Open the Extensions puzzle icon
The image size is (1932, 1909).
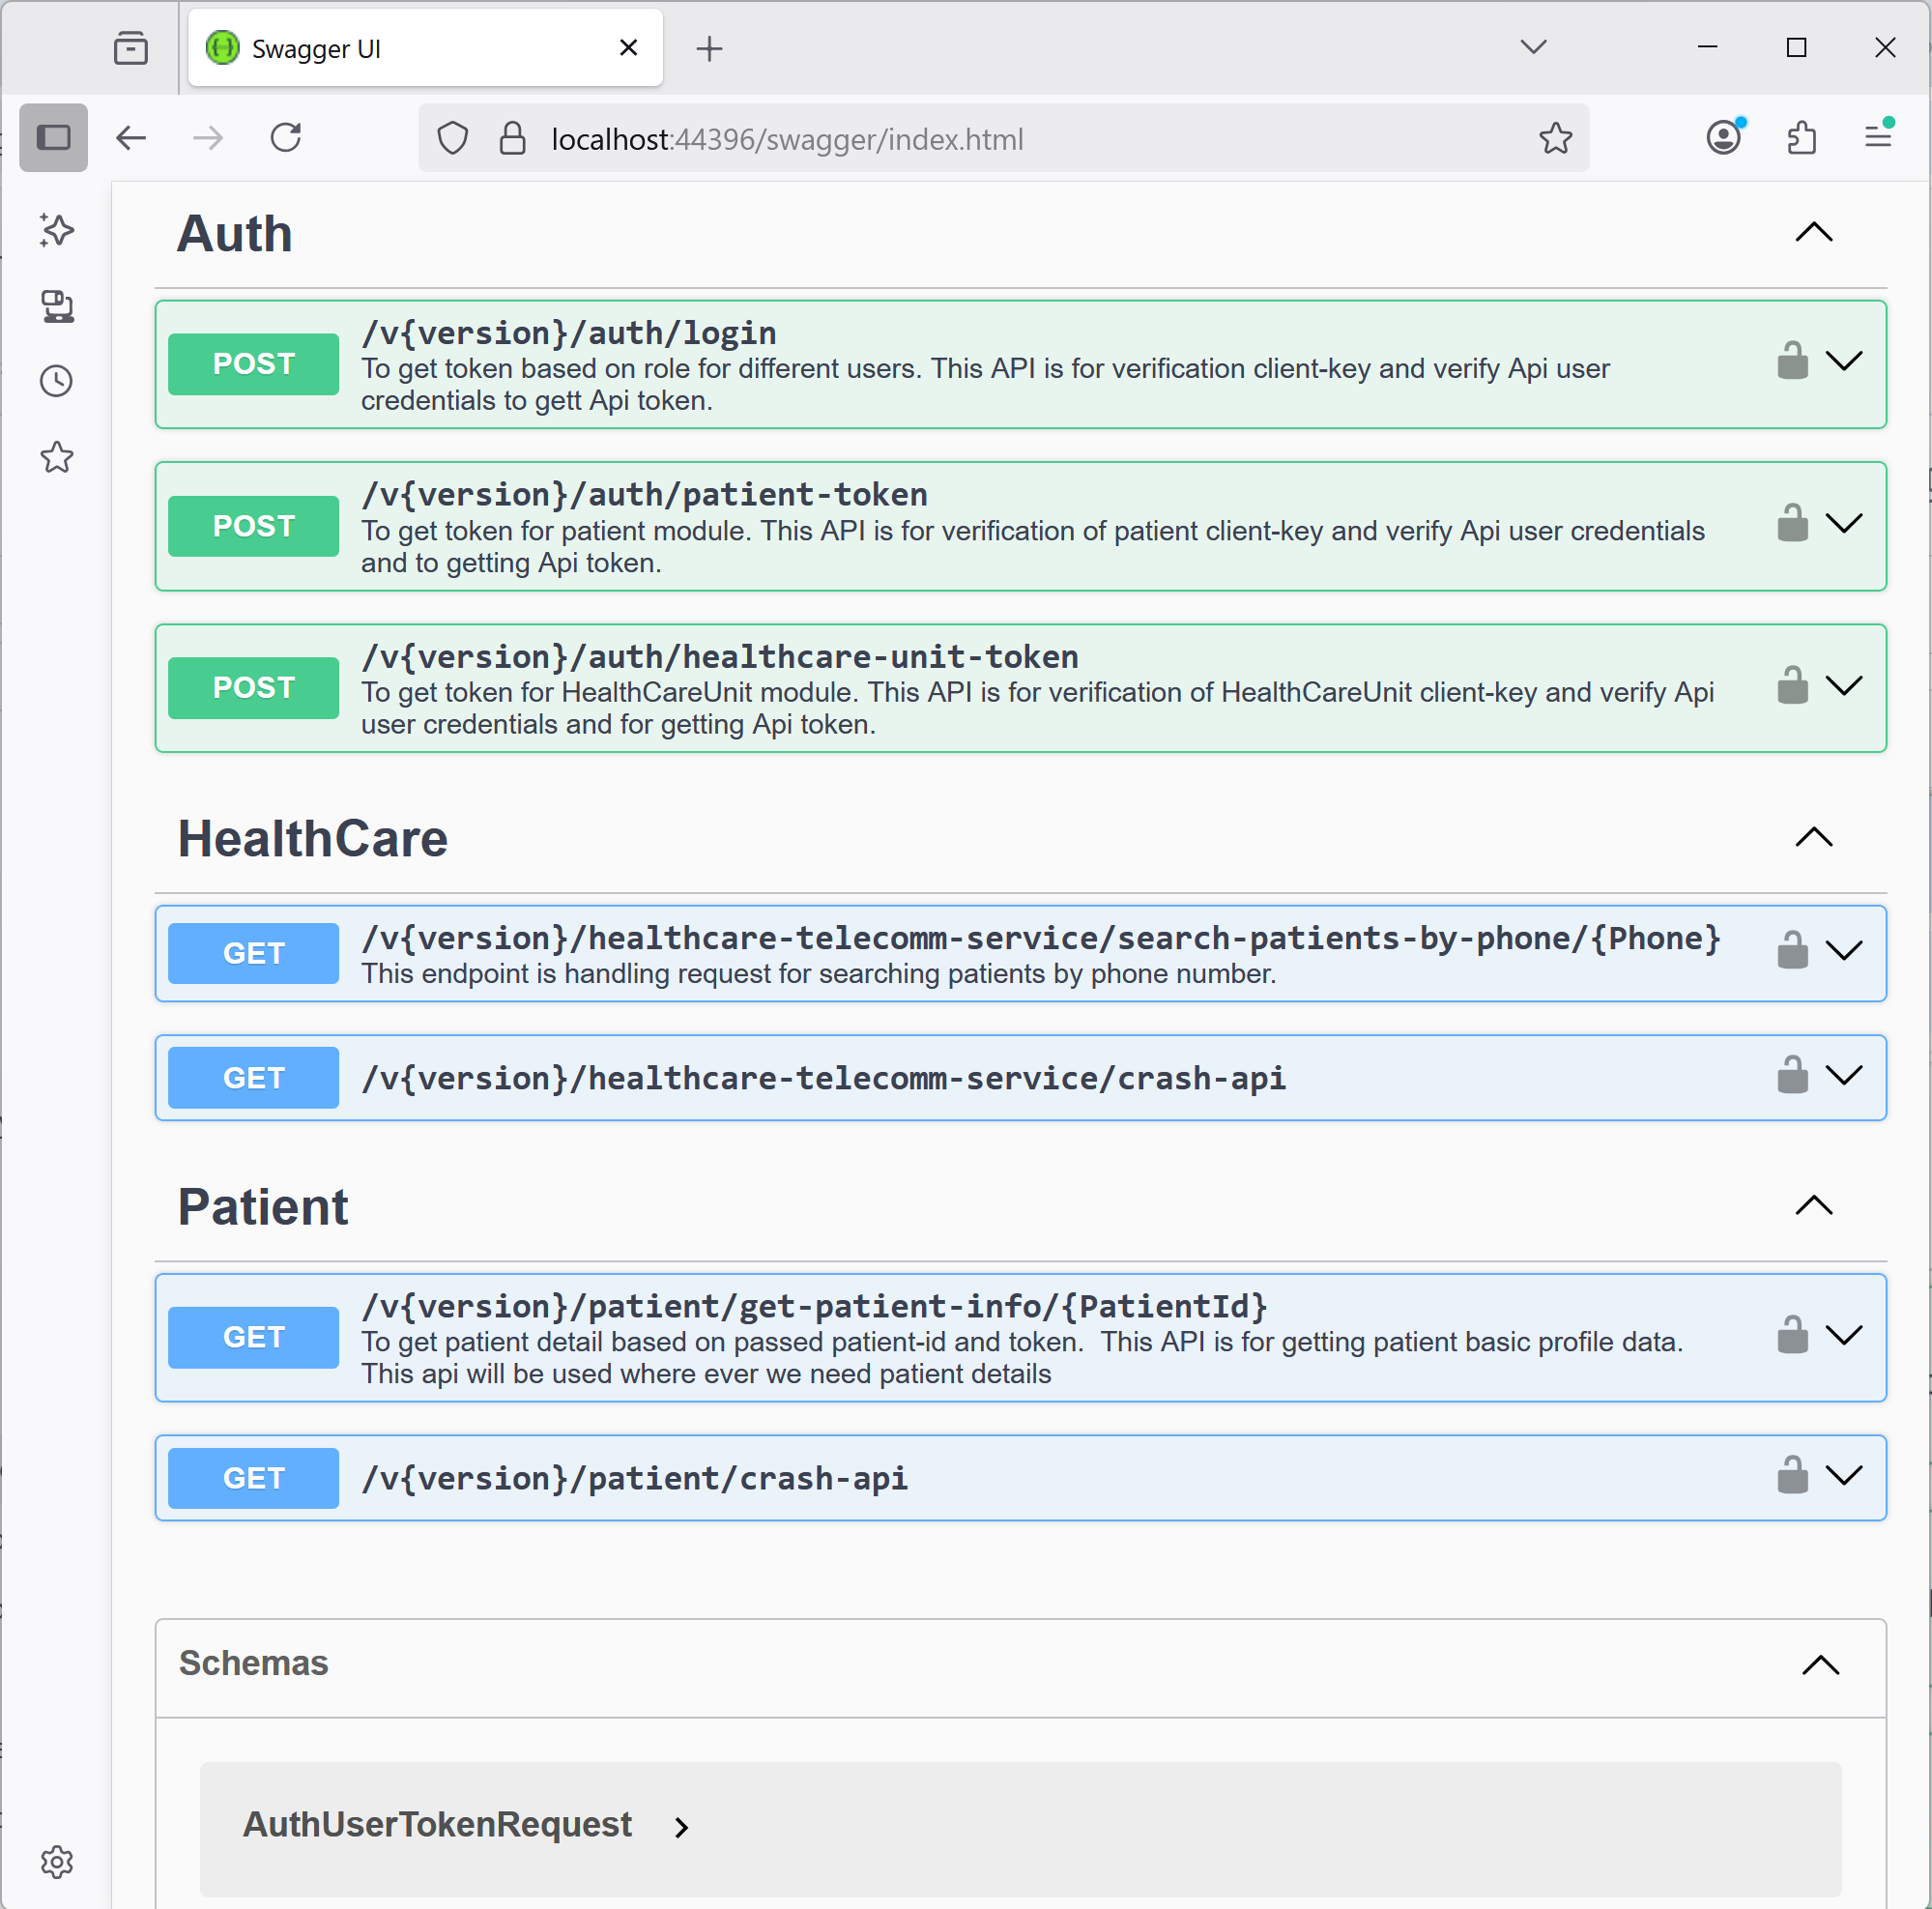1801,137
